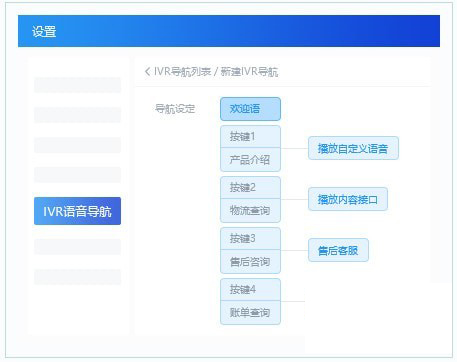Click the 播放自定义语音 action box
457x362 pixels.
[x=353, y=148]
